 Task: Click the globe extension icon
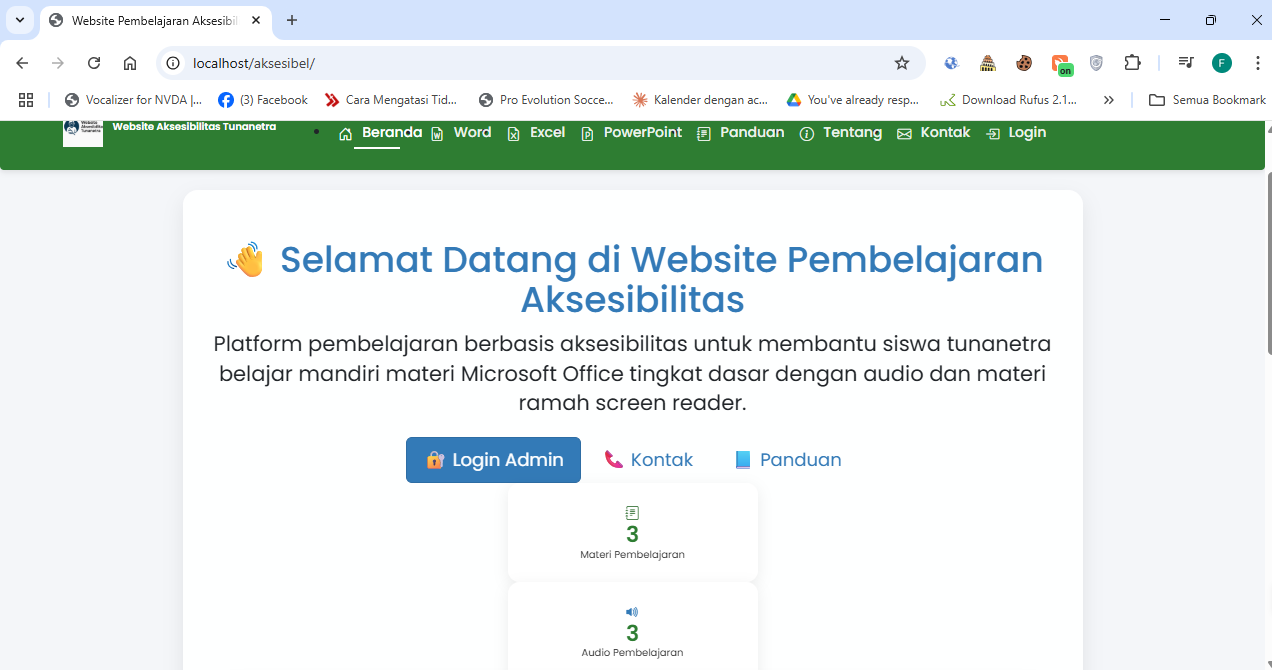(951, 63)
